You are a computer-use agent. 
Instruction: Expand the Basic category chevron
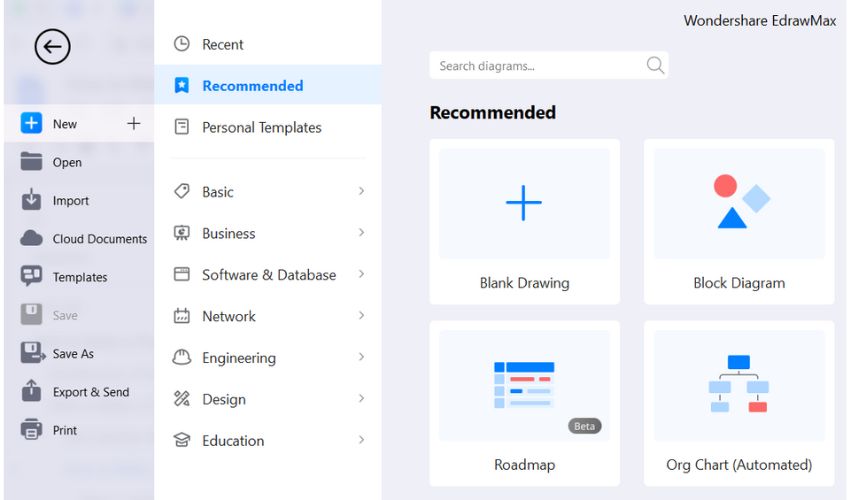(x=361, y=191)
